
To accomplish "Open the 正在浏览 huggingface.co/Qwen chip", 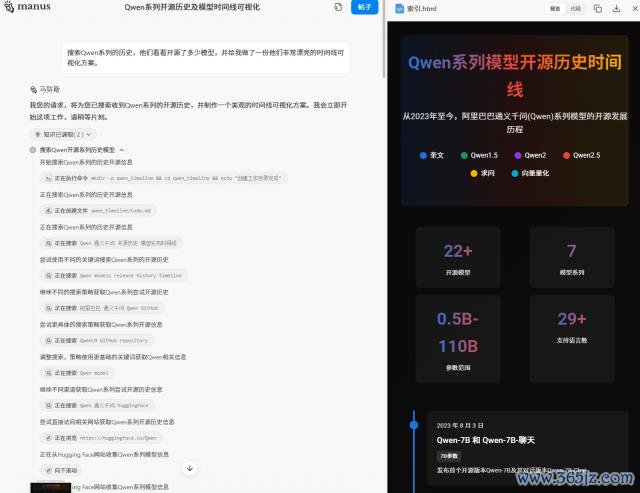I will (x=101, y=438).
